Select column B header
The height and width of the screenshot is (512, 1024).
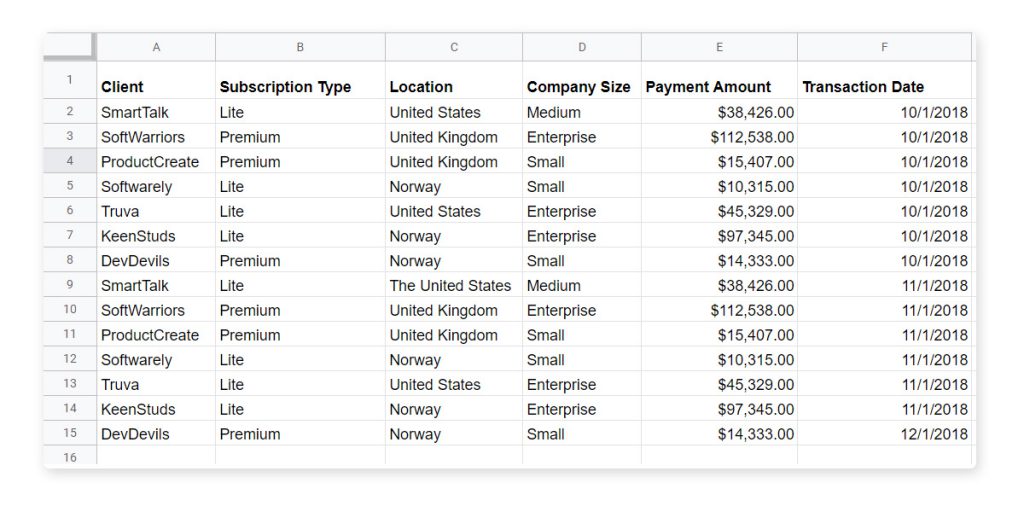(x=300, y=47)
